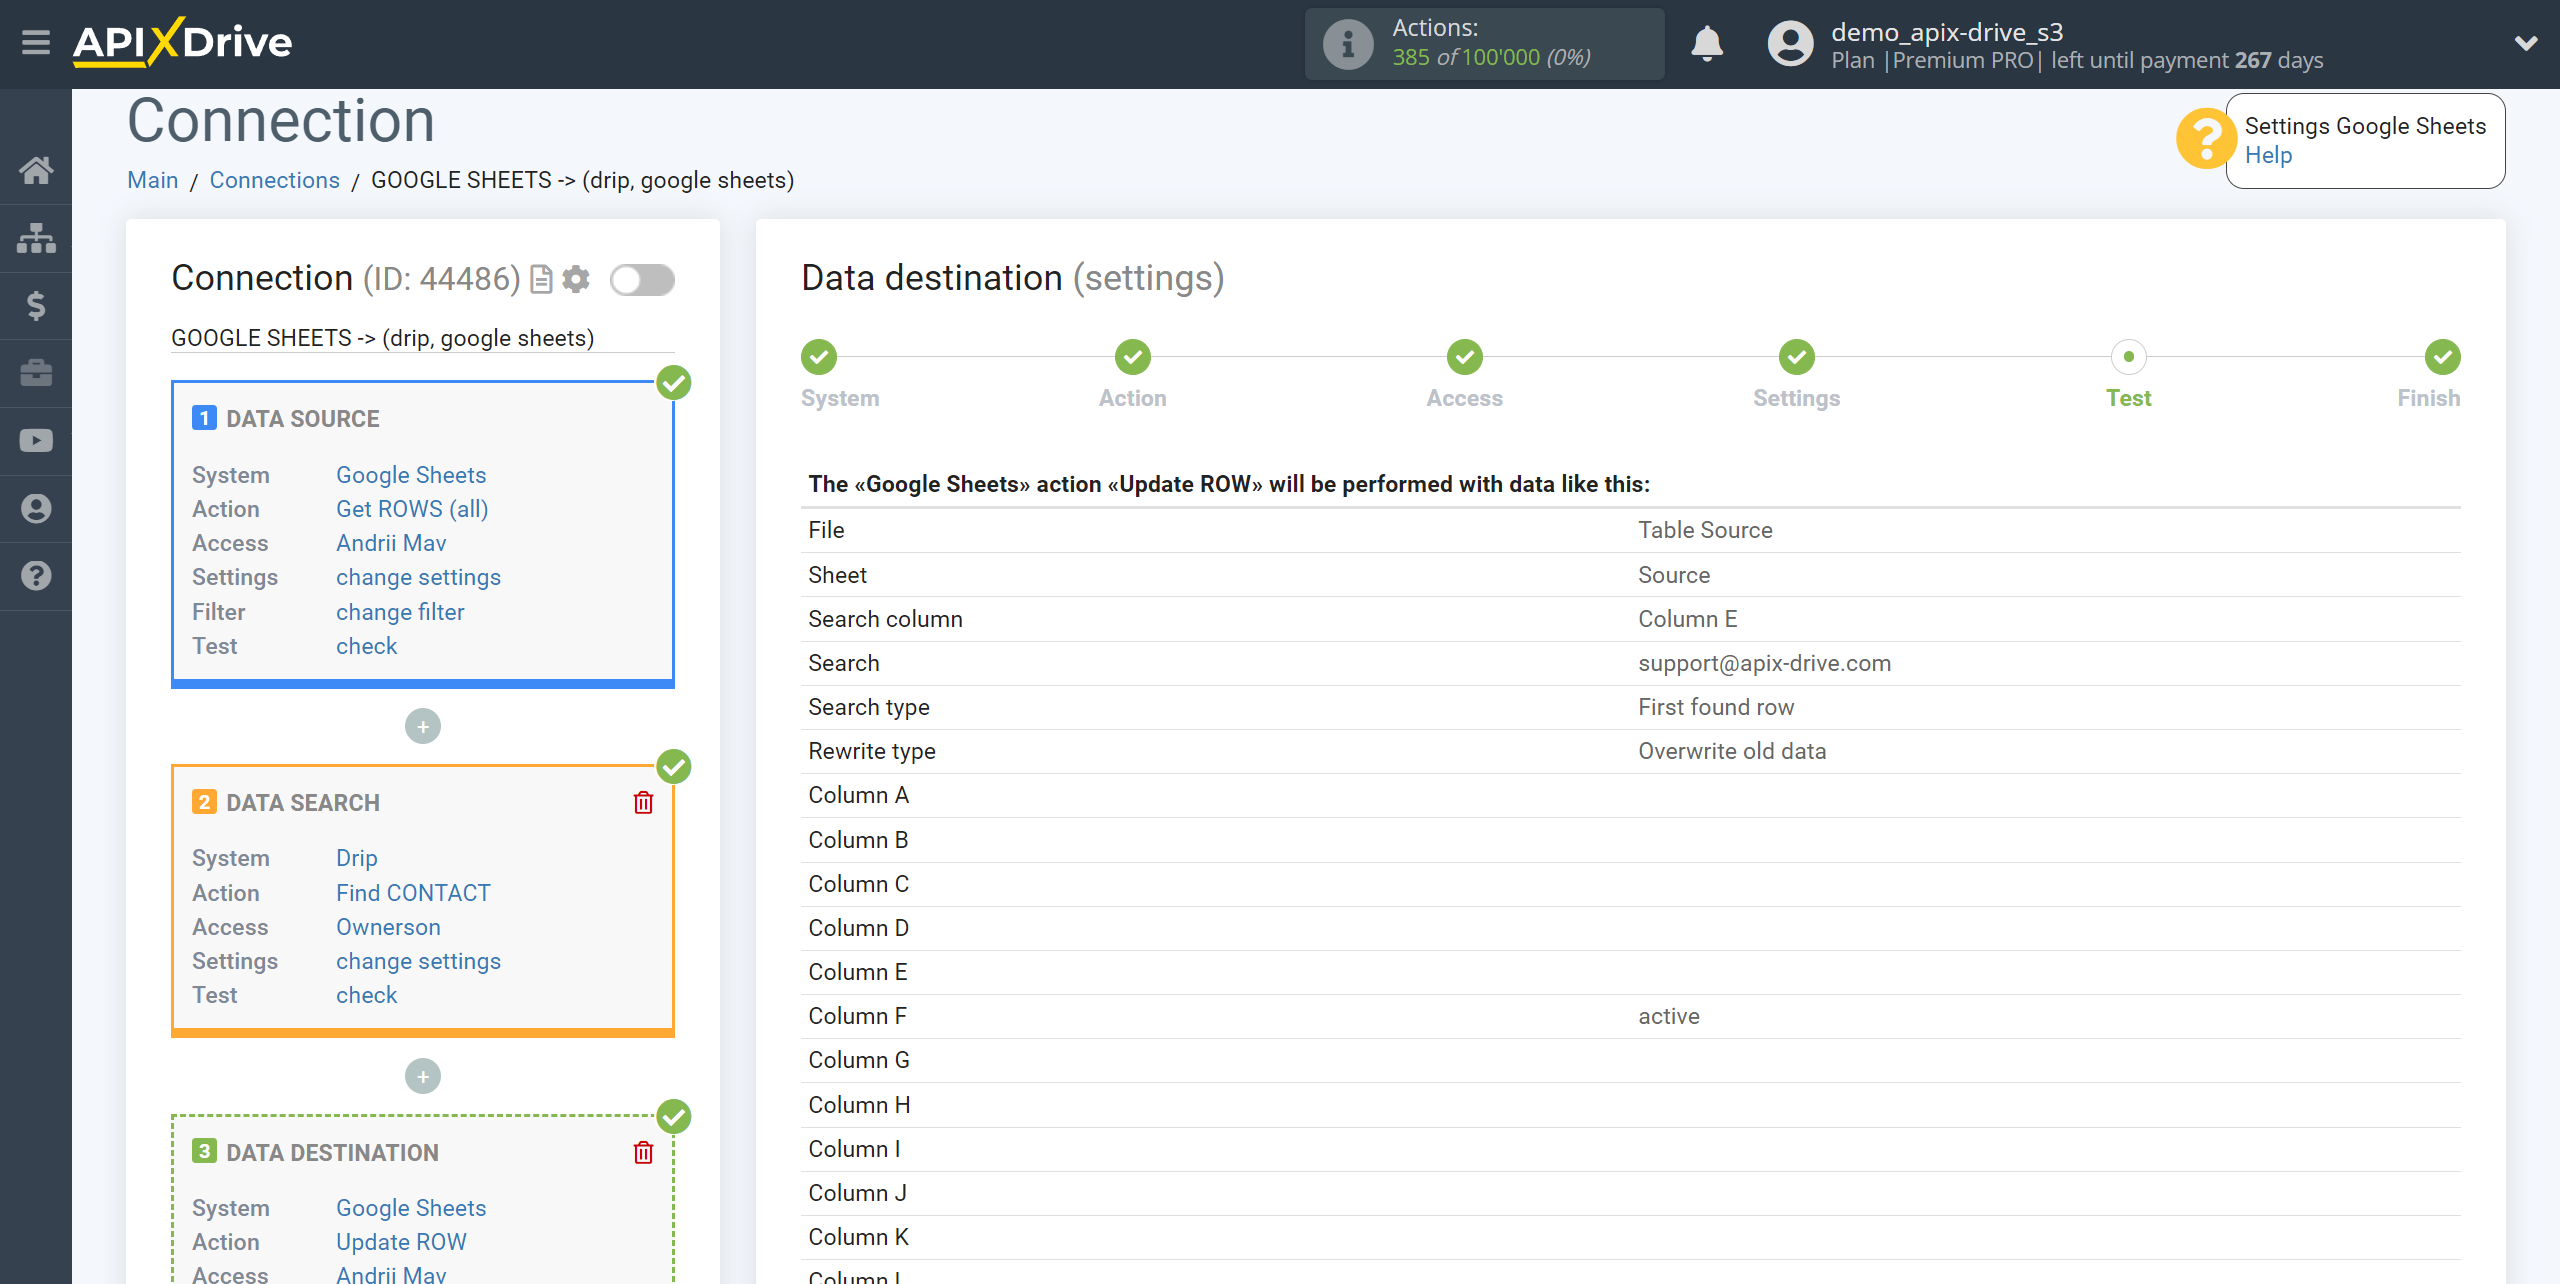Image resolution: width=2560 pixels, height=1284 pixels.
Task: Change settings in Data Source
Action: [418, 577]
